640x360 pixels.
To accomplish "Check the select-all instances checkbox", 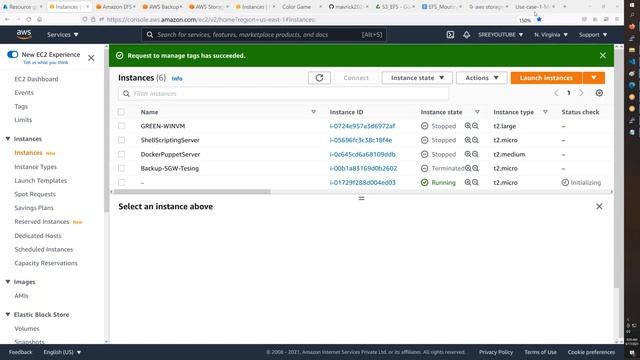I will coord(121,112).
